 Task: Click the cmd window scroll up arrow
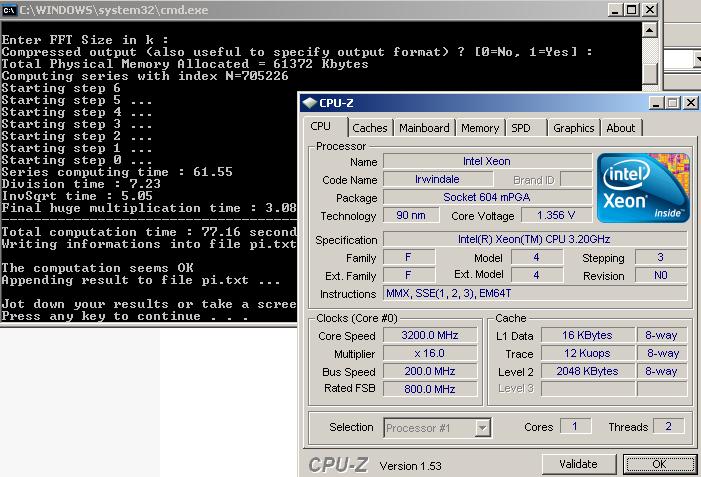[650, 30]
